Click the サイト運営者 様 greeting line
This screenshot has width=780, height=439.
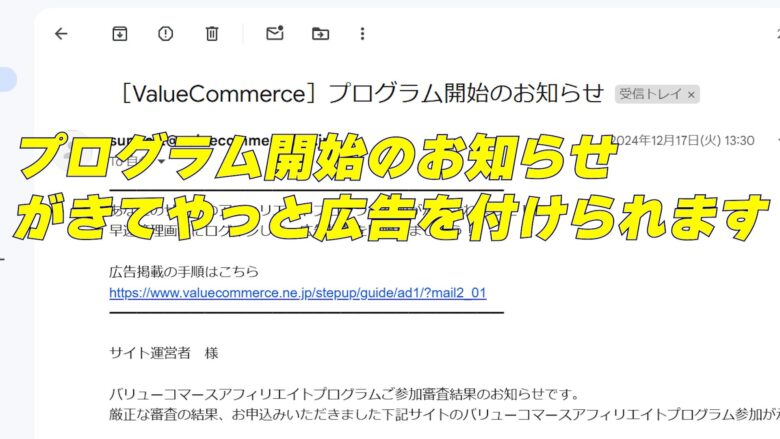coord(164,353)
